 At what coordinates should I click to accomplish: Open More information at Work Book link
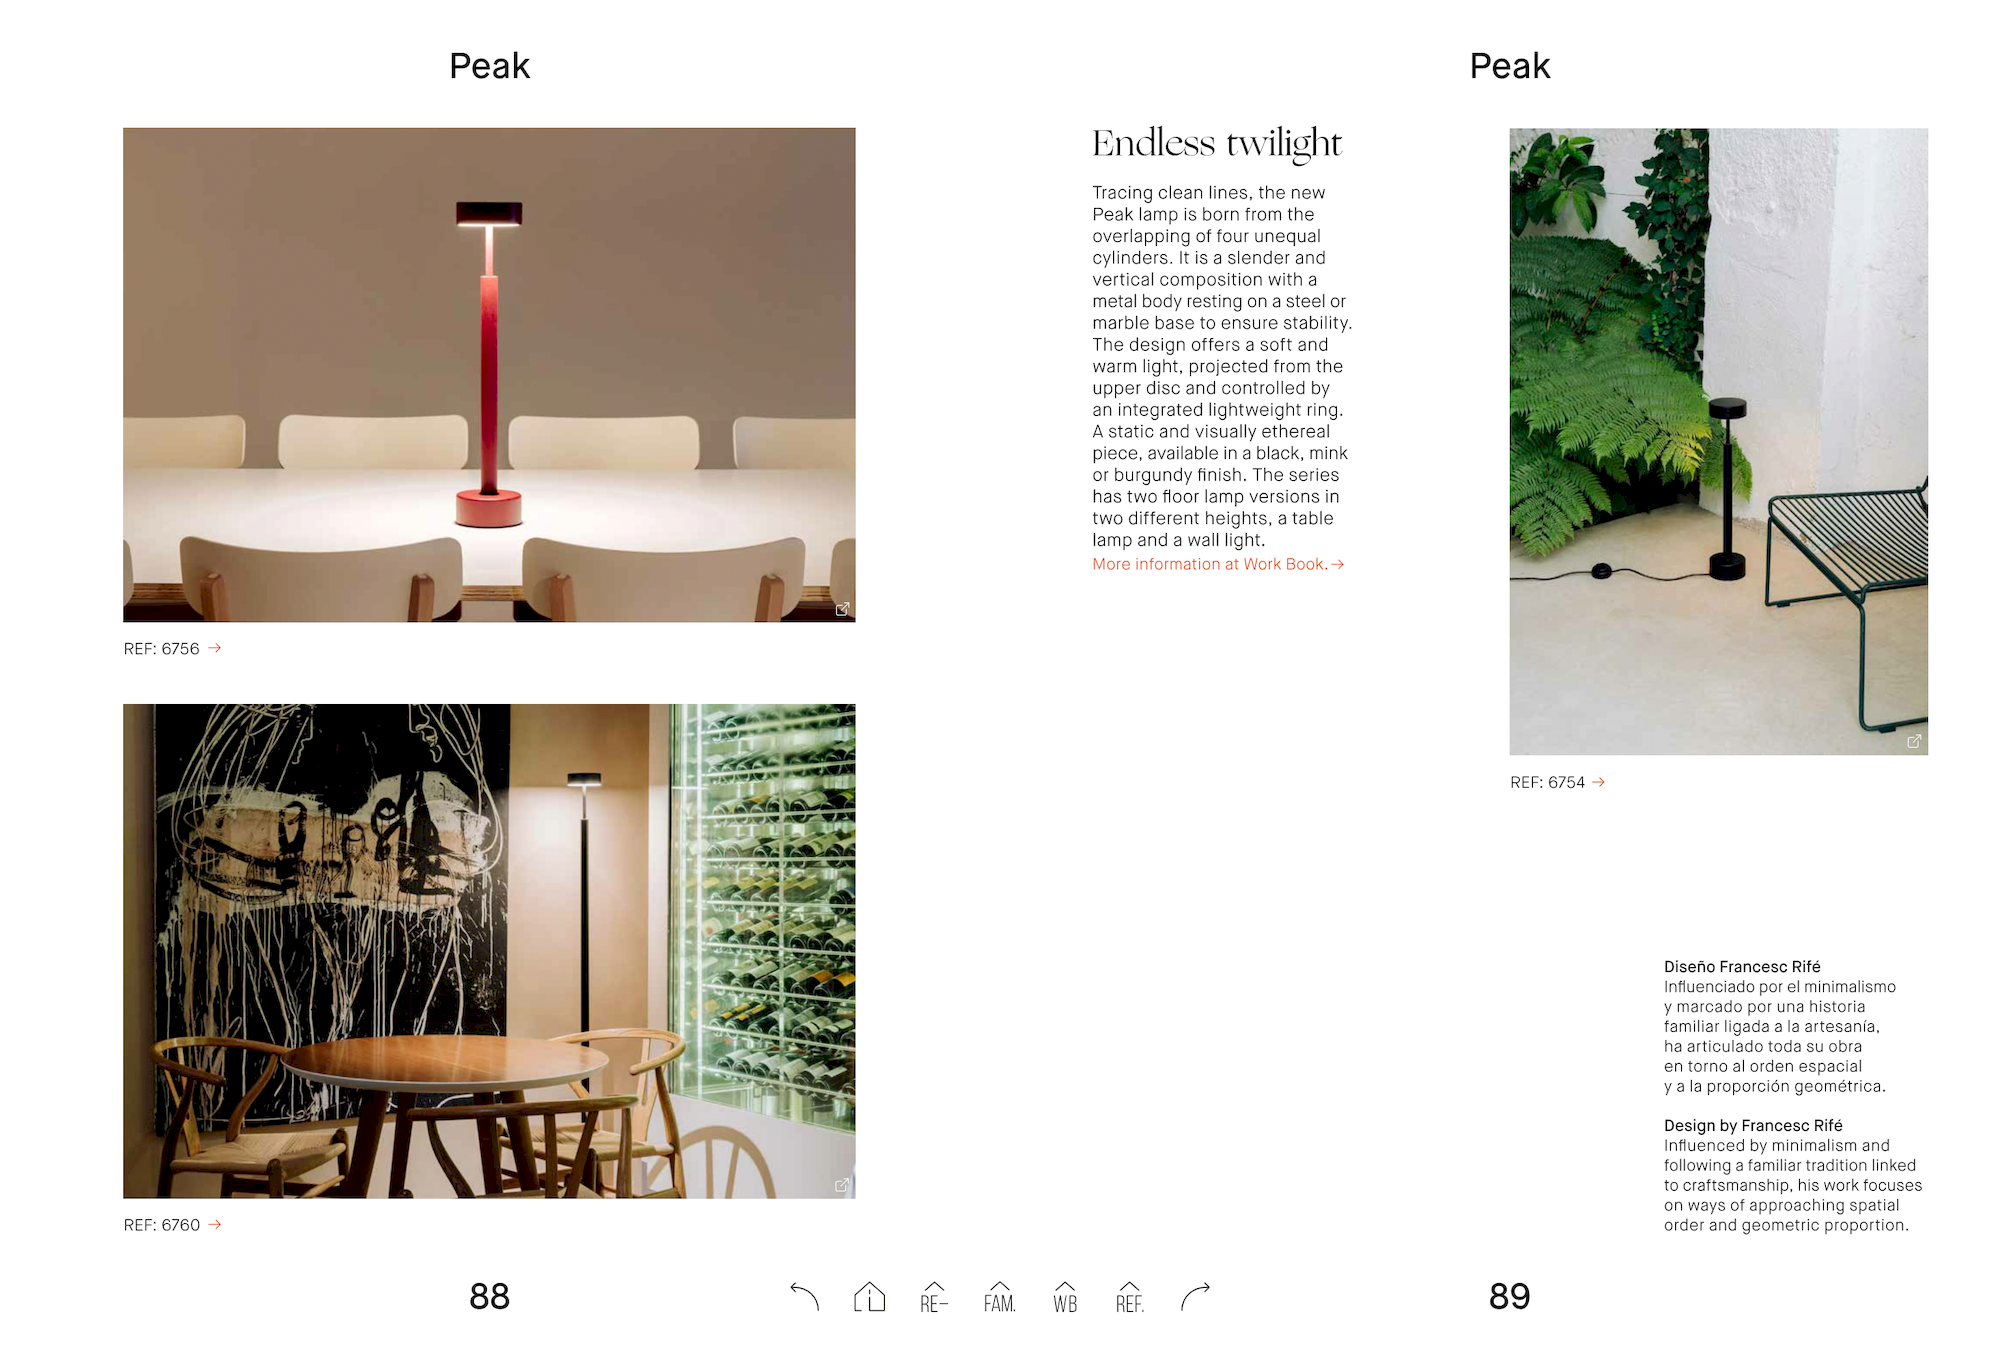click(x=1218, y=564)
